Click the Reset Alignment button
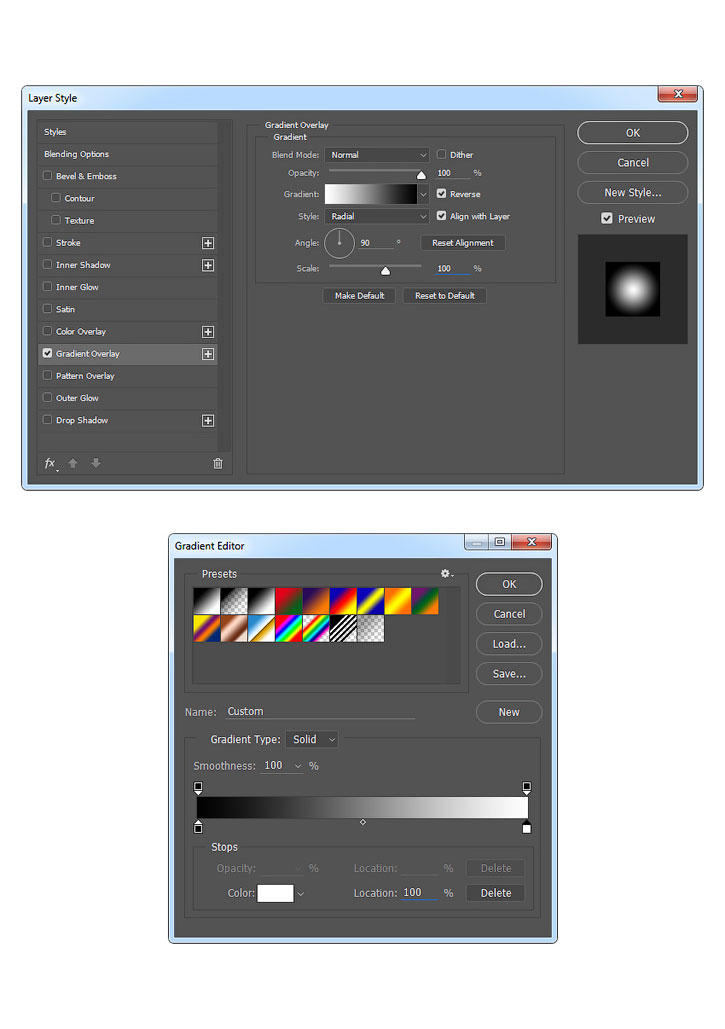Screen dimensions: 725x1029 [463, 243]
